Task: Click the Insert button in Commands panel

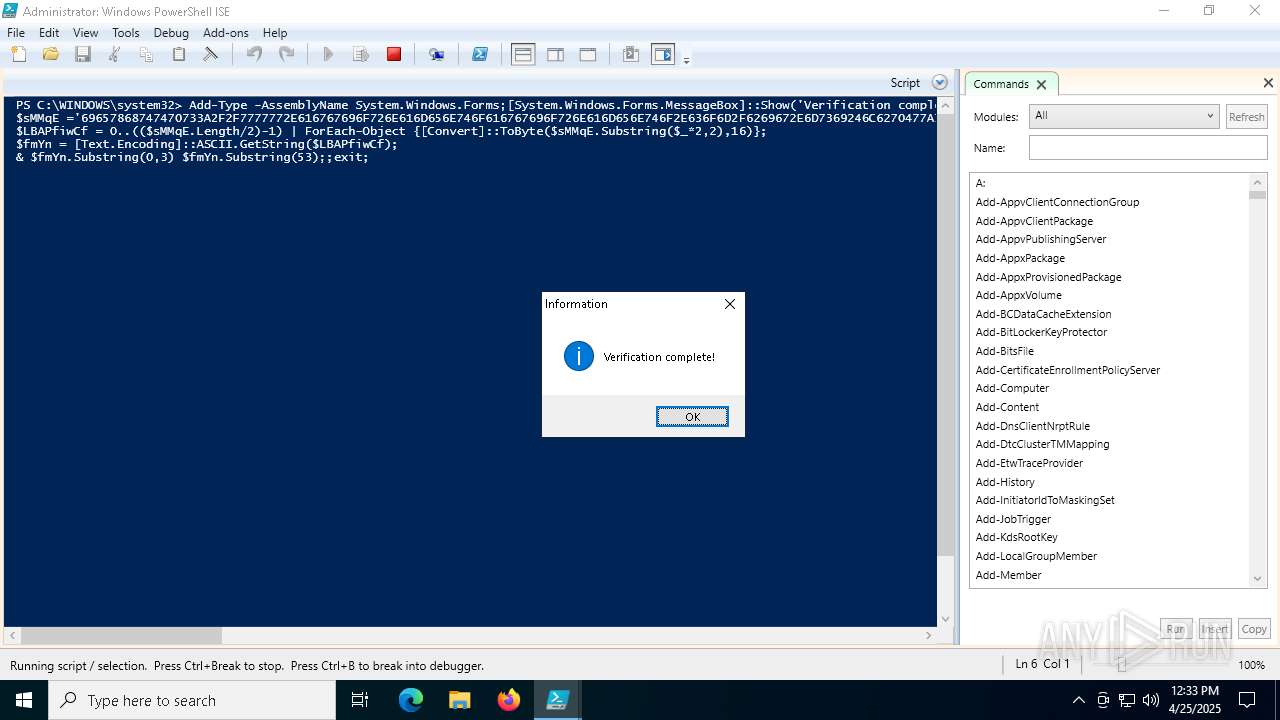Action: point(1215,629)
